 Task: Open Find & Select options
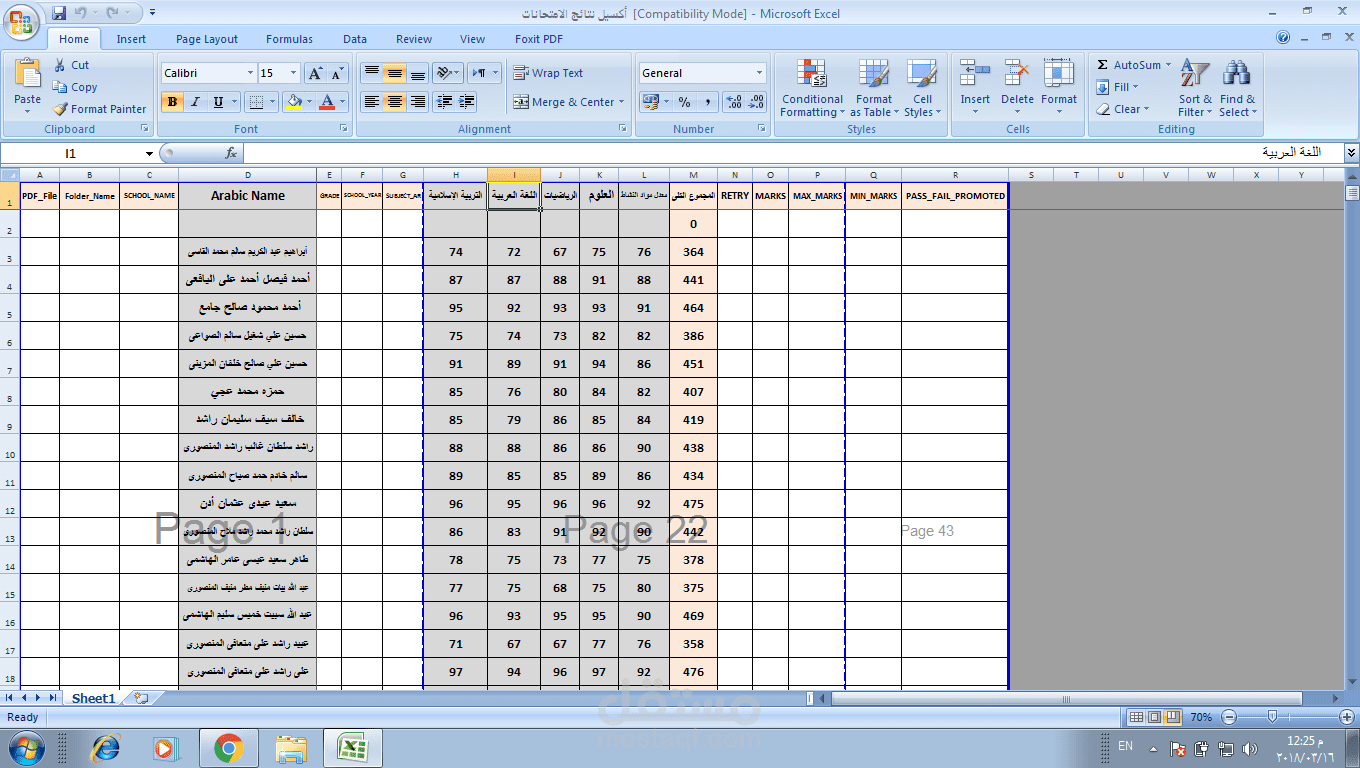(x=1238, y=88)
